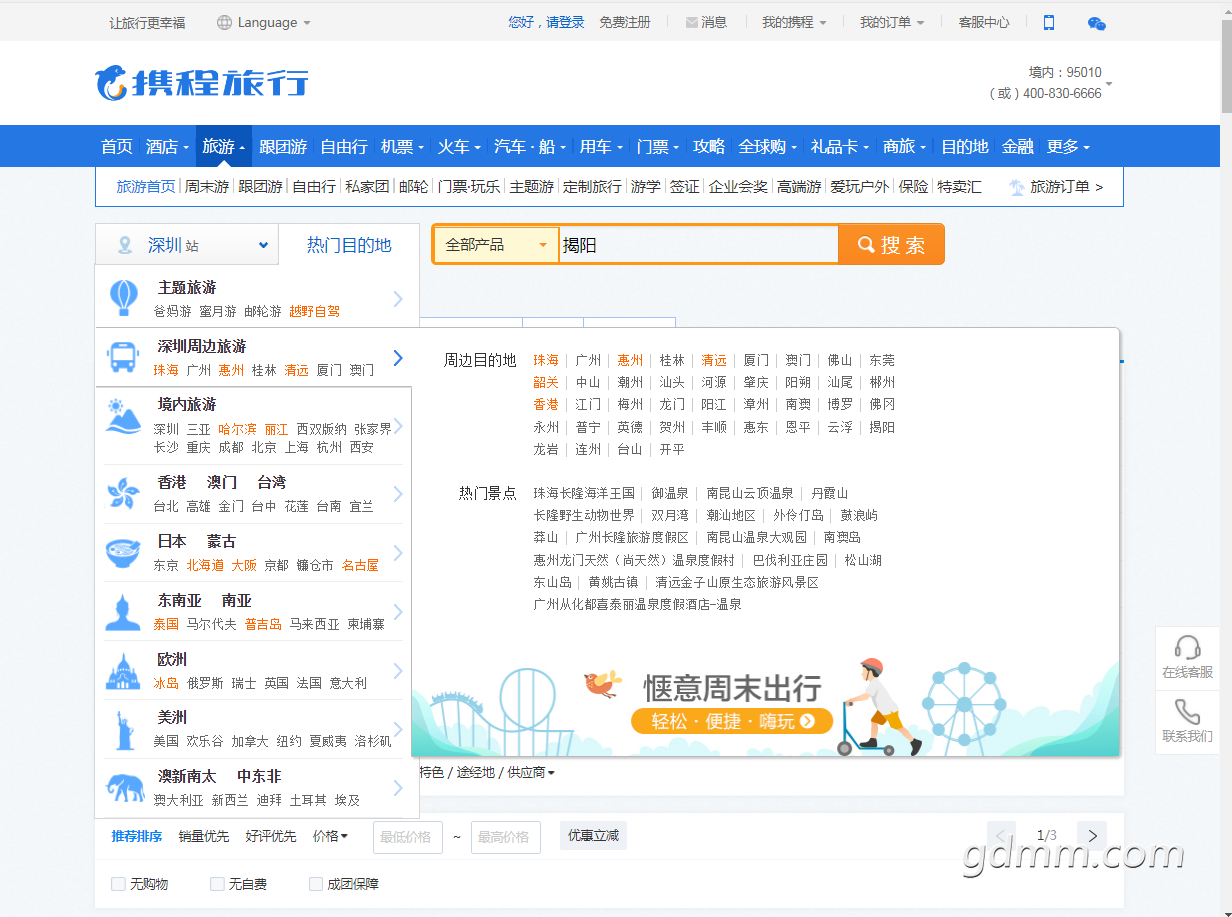Sort results by 销量优先

(x=204, y=836)
